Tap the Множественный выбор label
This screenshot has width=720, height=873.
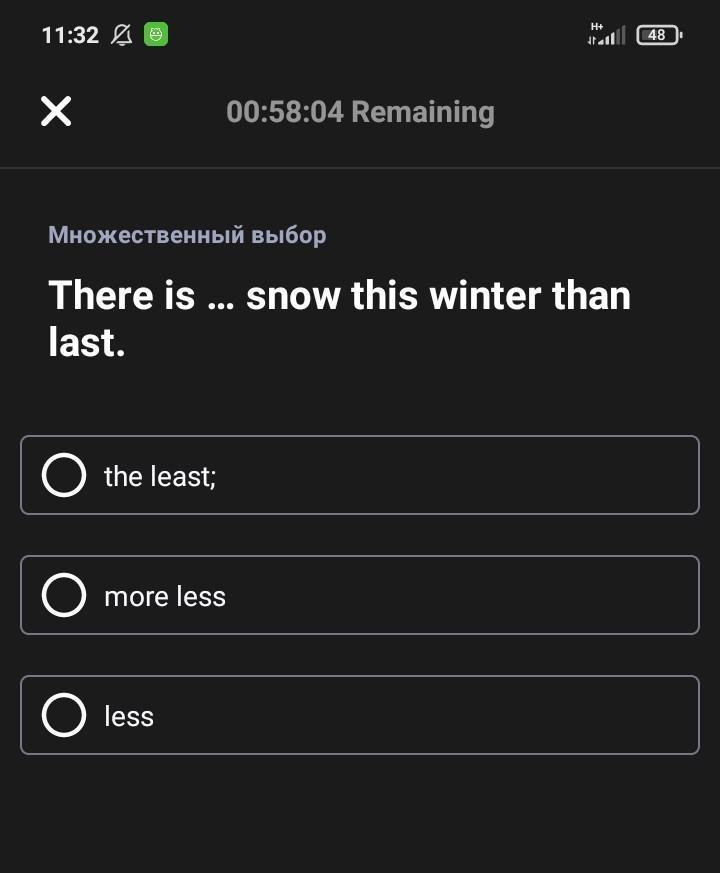point(187,235)
